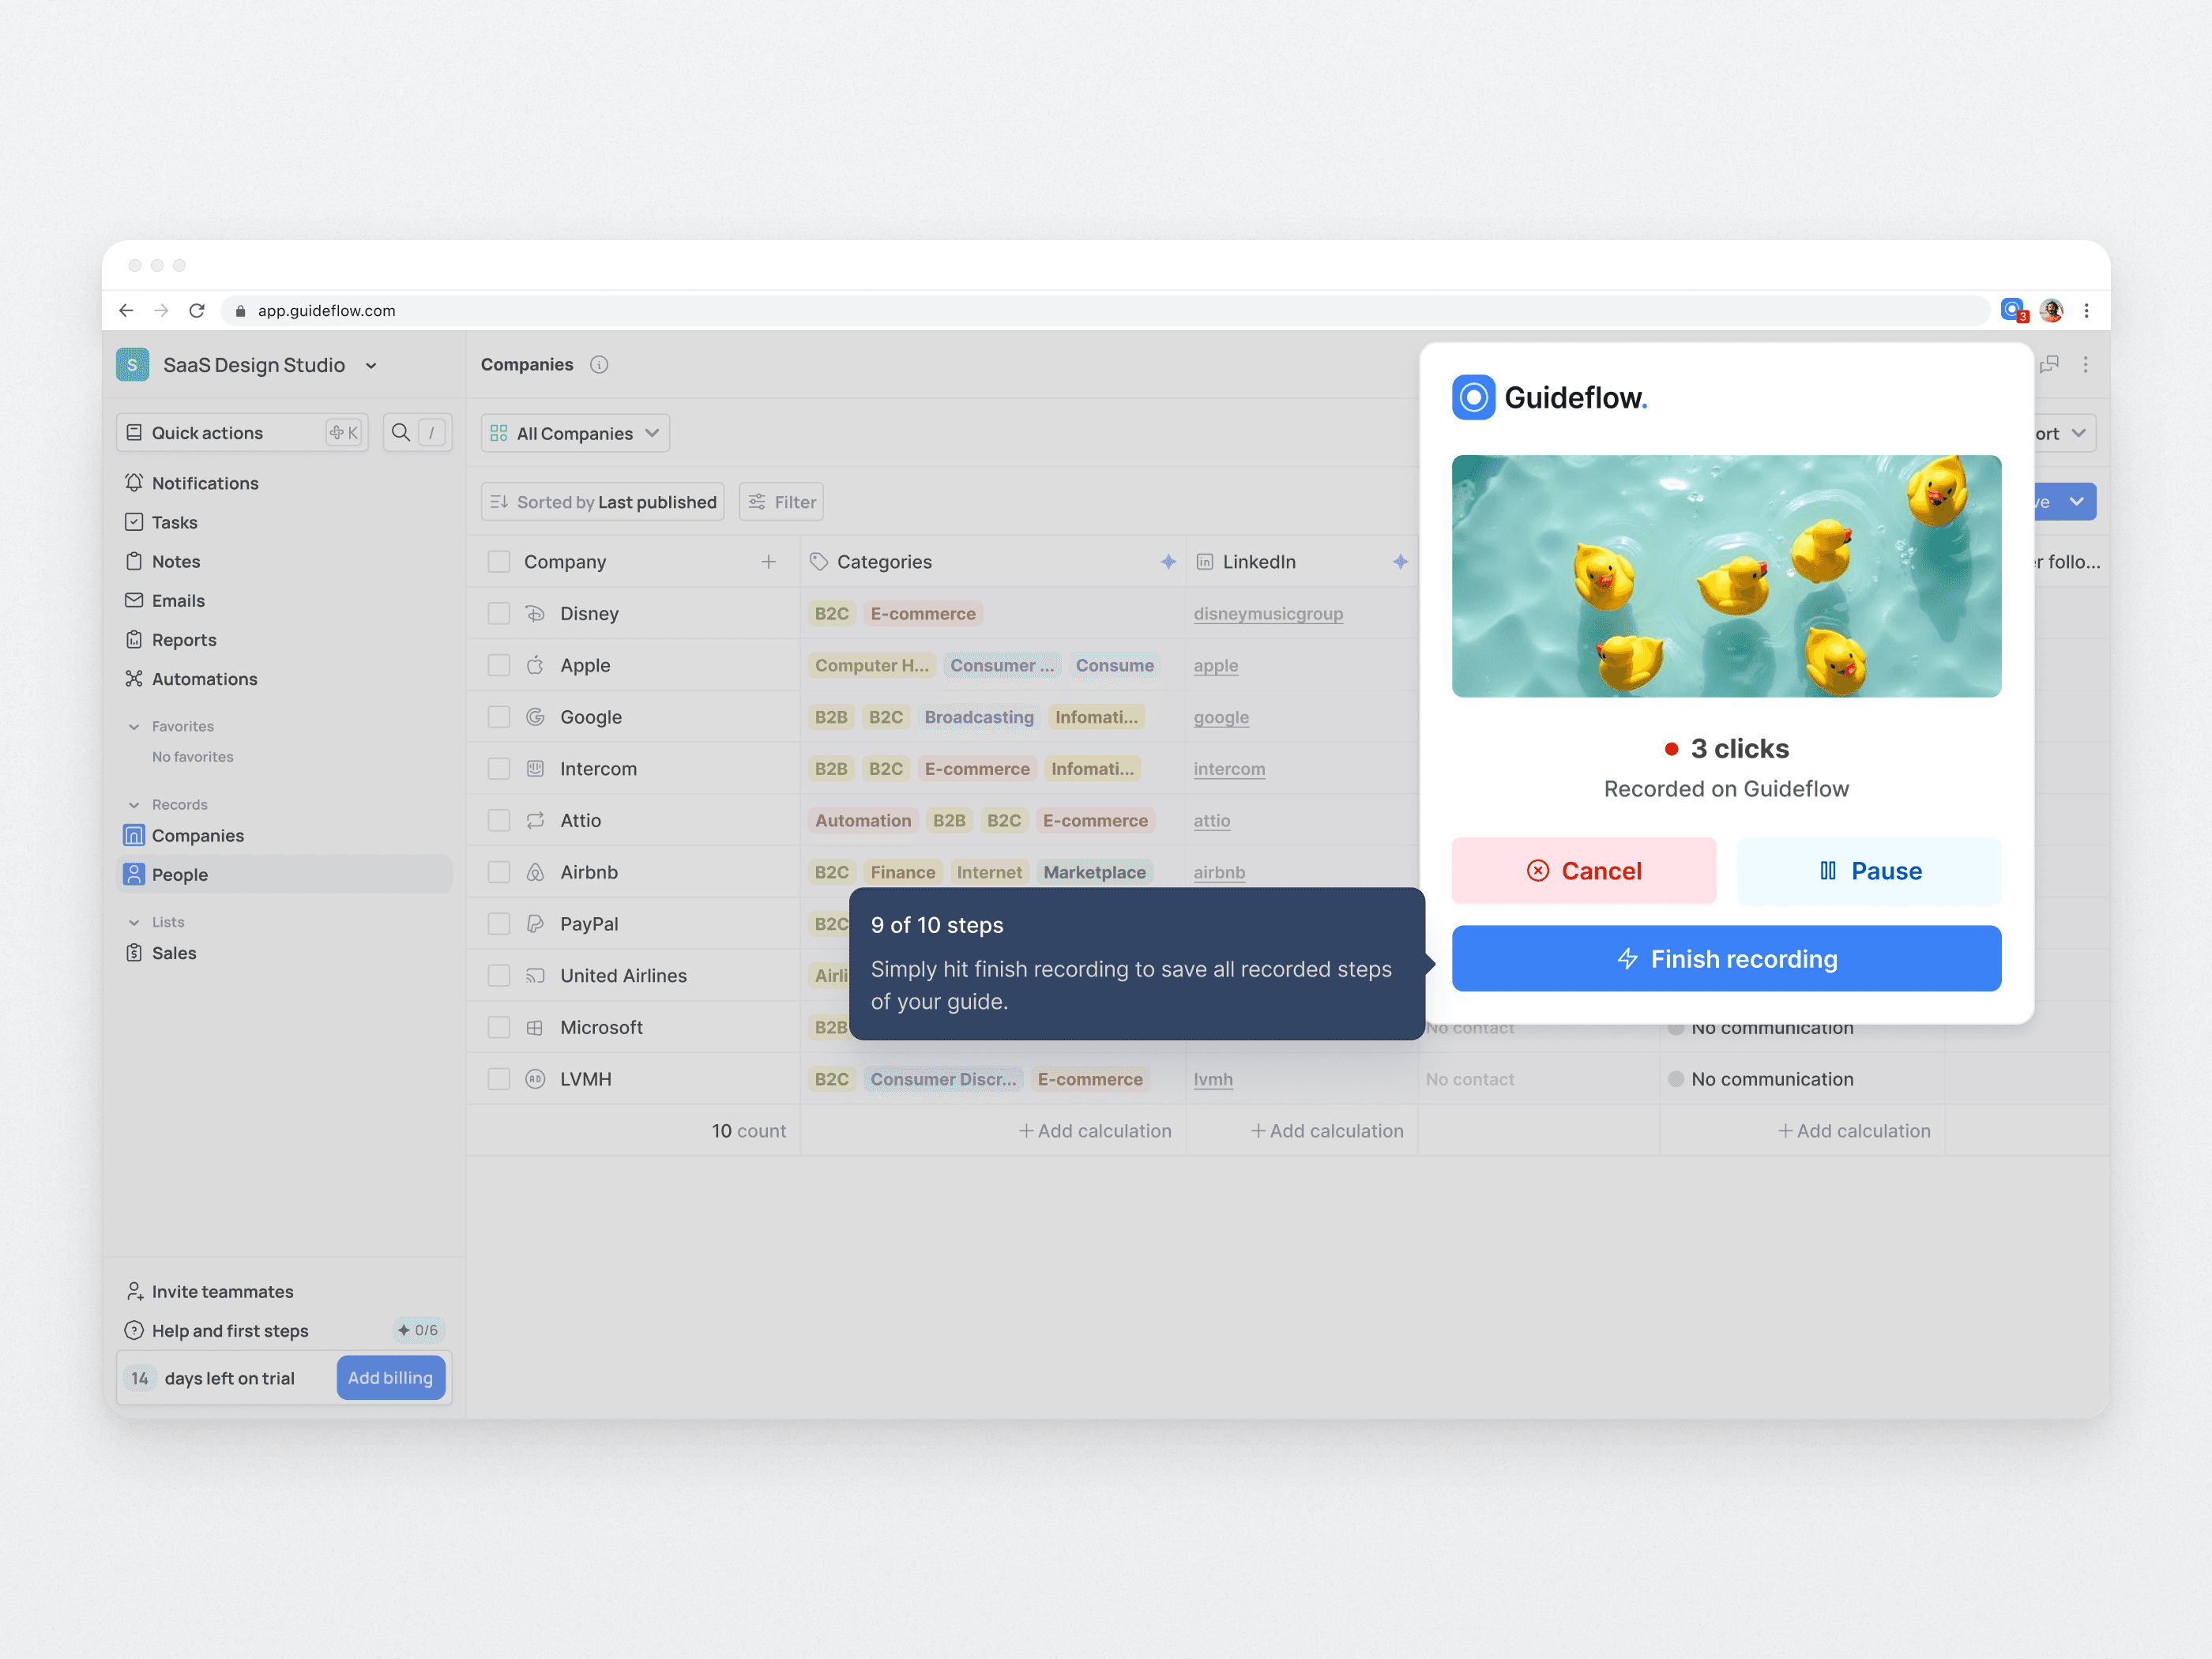Screen dimensions: 2212x1659
Task: Click the Add billing button
Action: tap(391, 1378)
